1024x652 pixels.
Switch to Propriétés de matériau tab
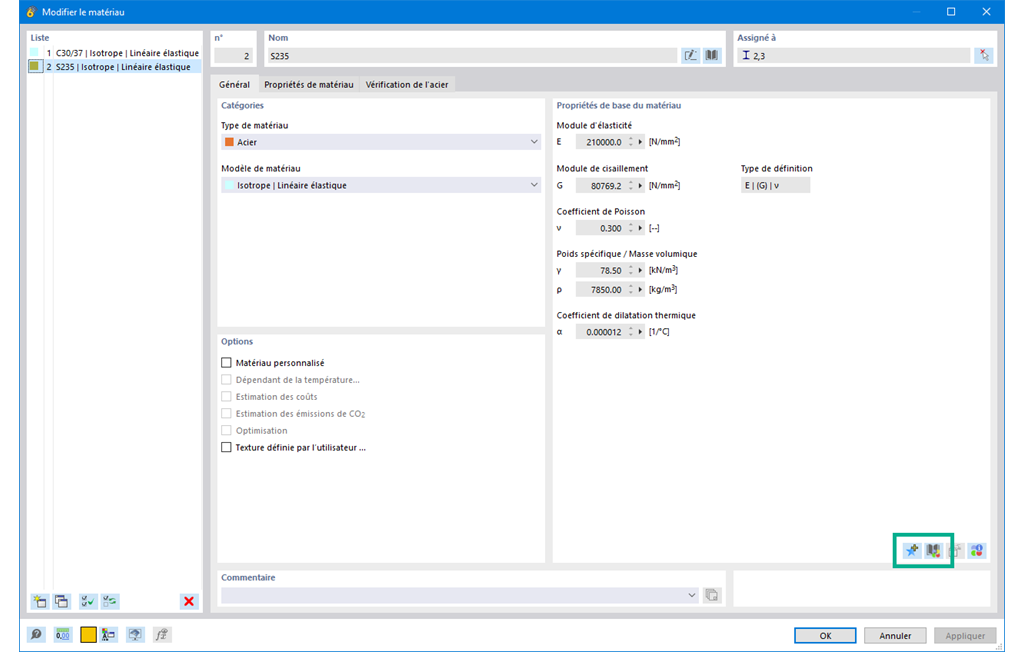[309, 84]
